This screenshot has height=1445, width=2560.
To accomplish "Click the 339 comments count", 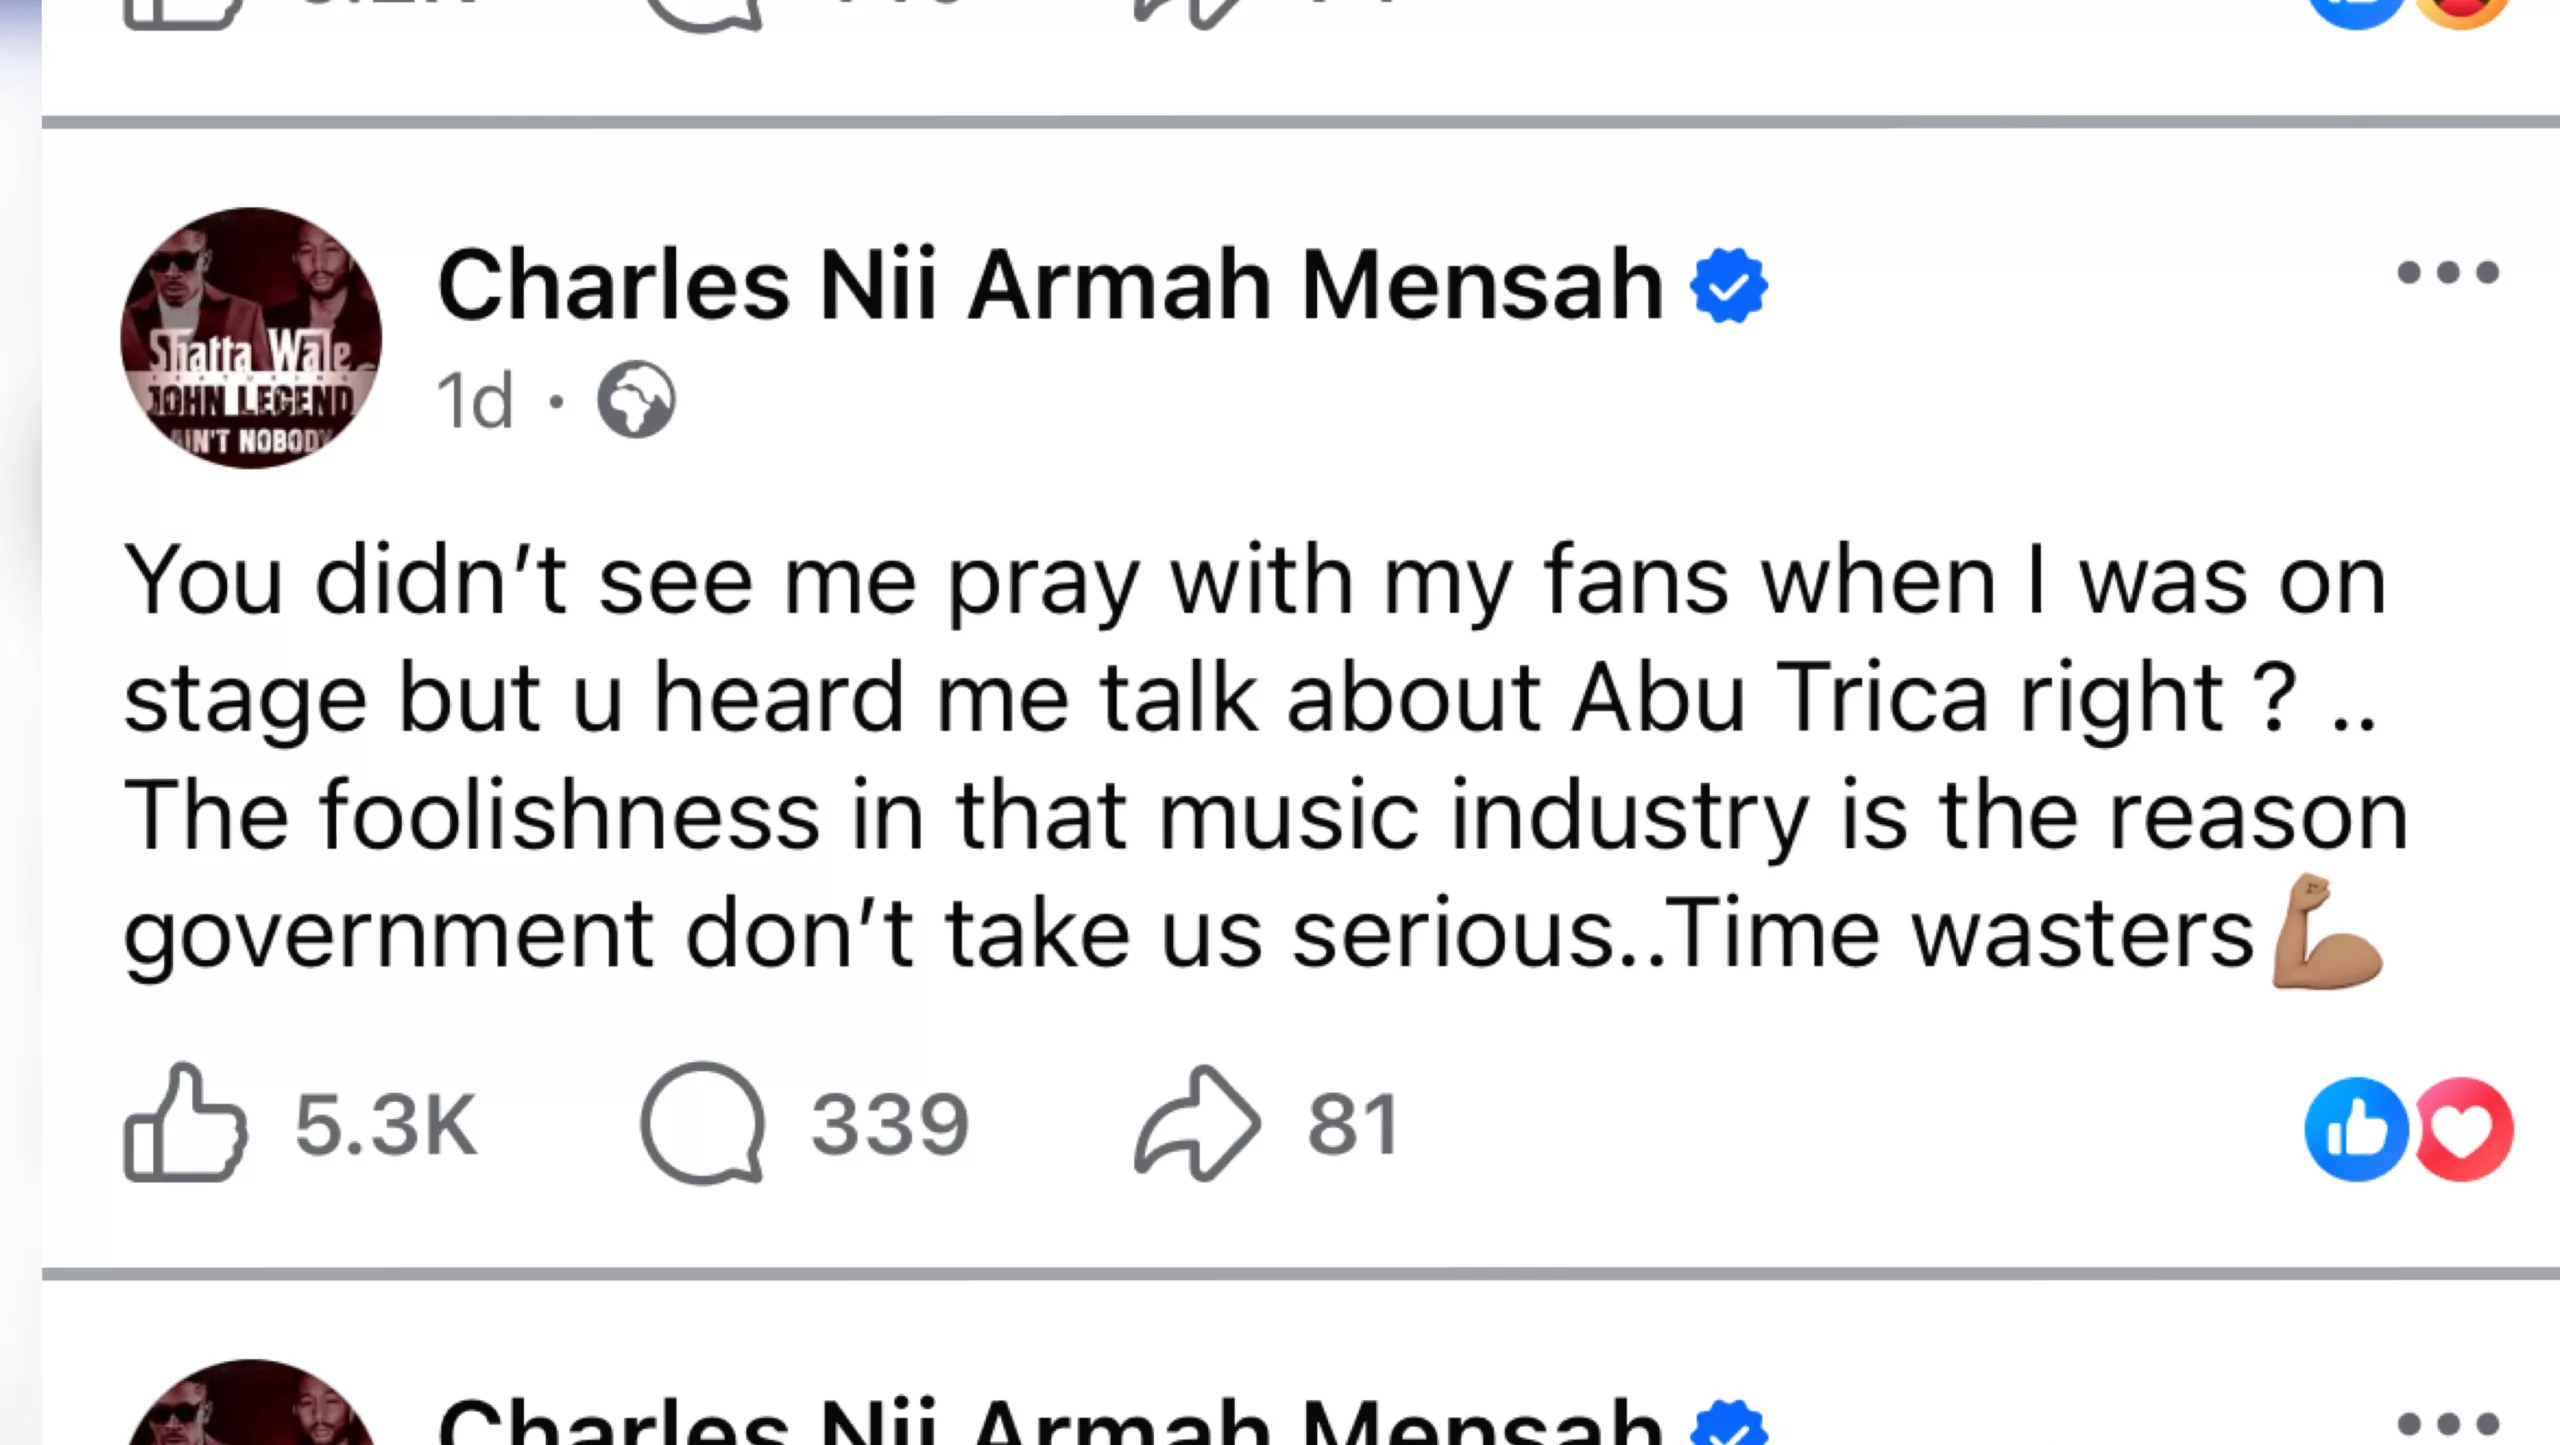I will (890, 1126).
